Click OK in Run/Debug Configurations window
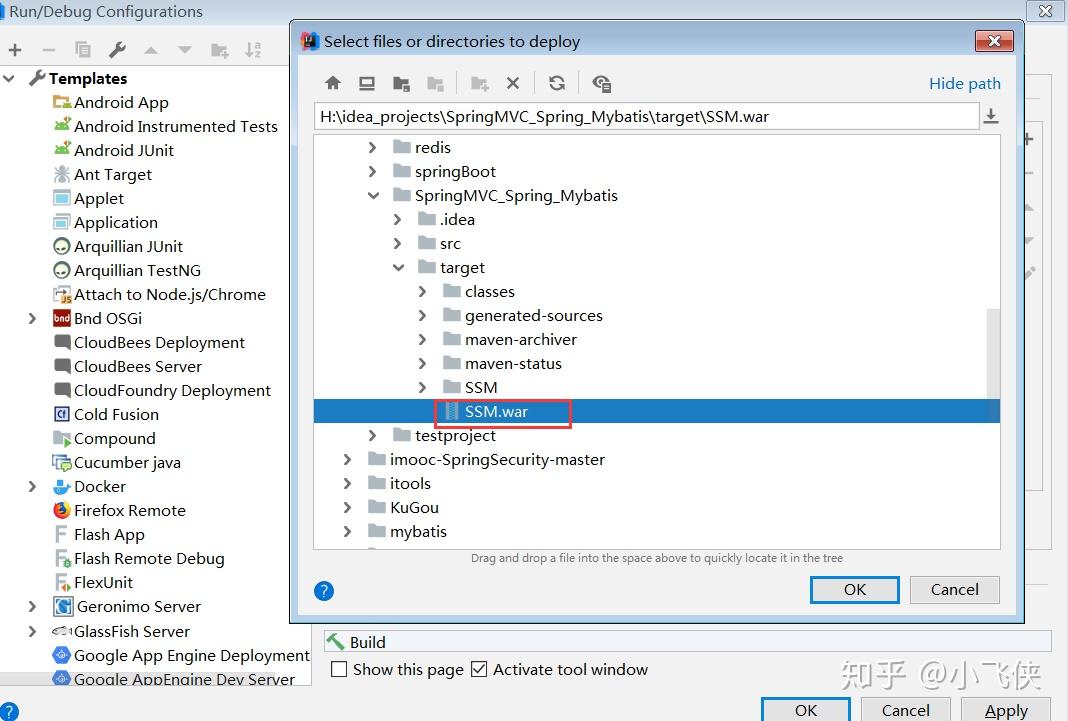This screenshot has width=1068, height=721. pyautogui.click(x=806, y=710)
